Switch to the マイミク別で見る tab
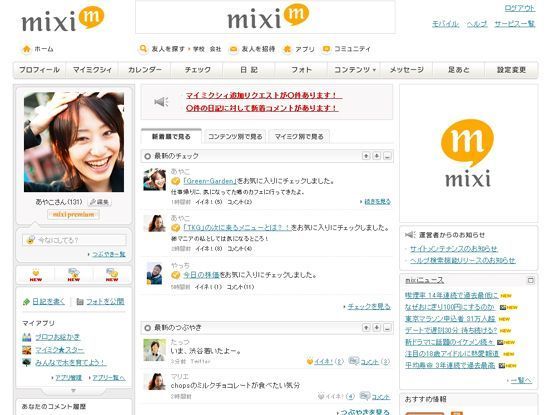Screen dimensions: 550x415 click(299, 136)
